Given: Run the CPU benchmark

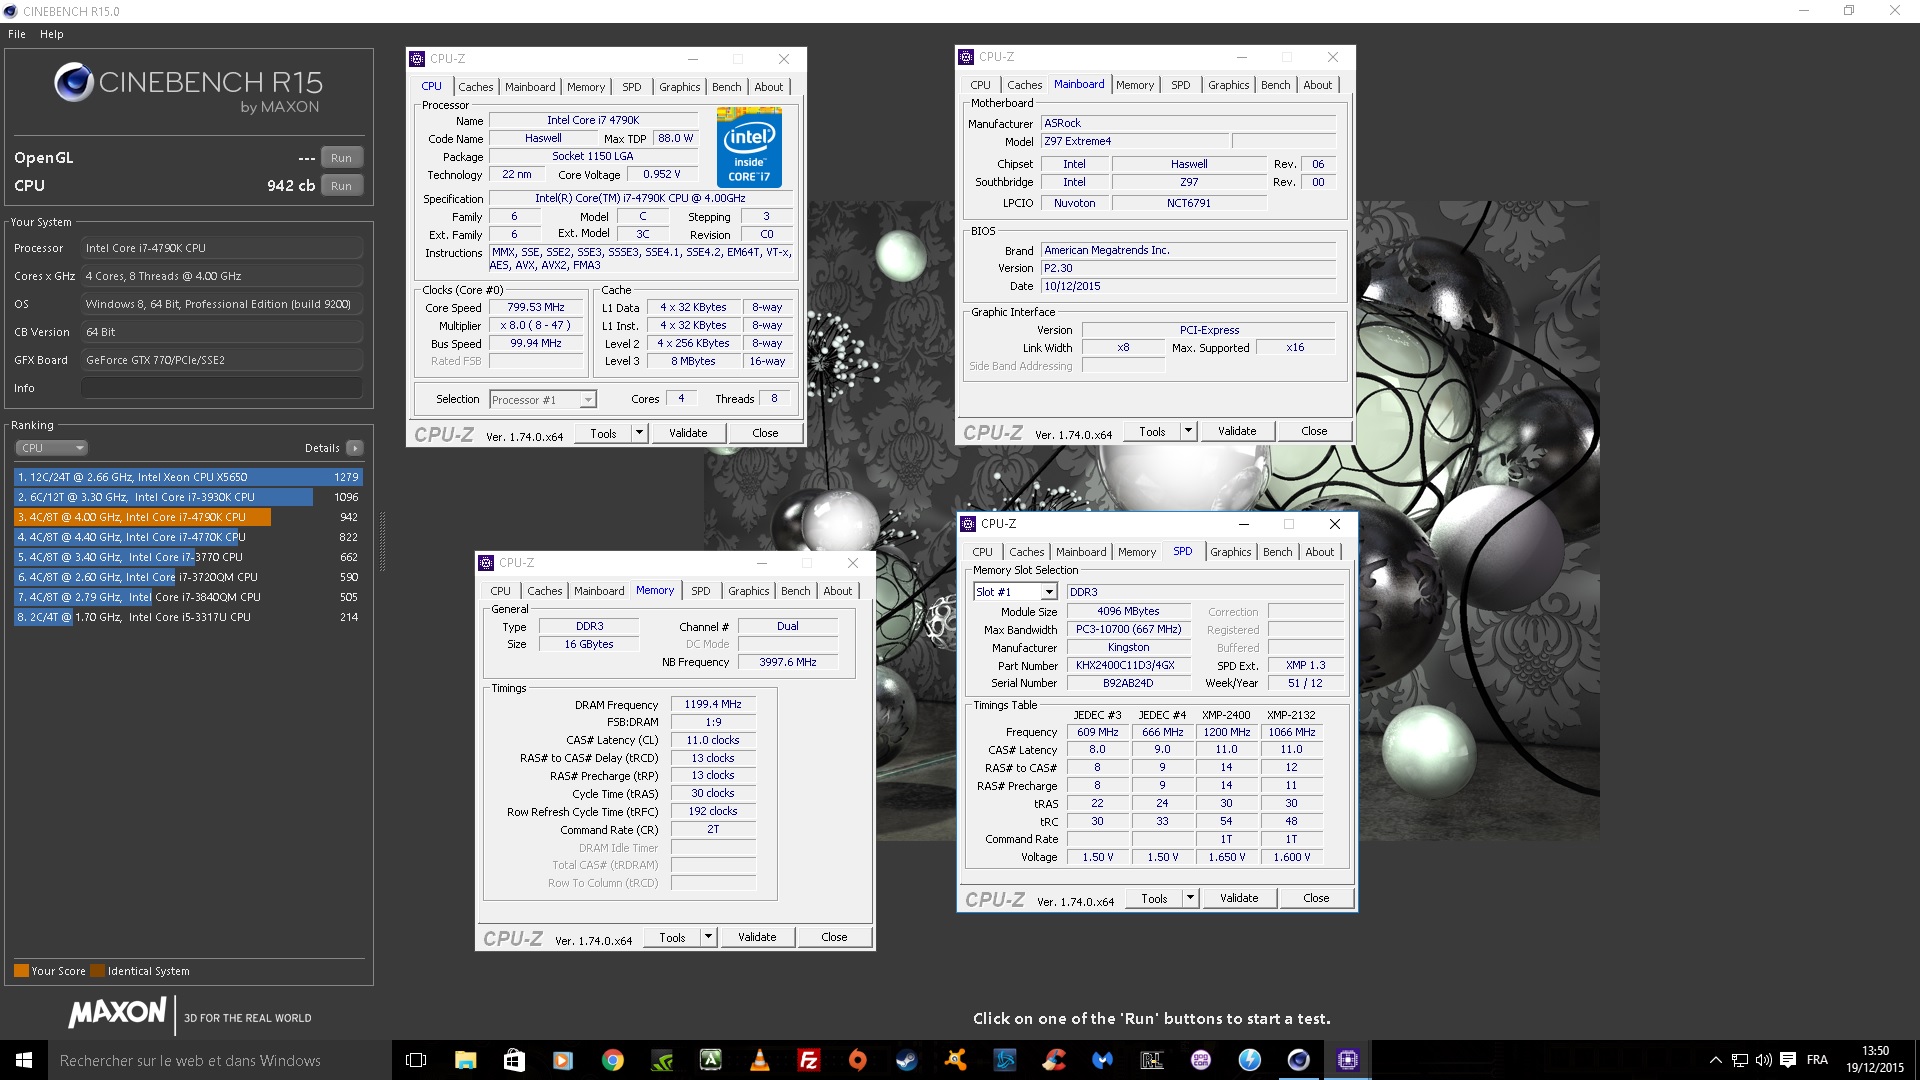Looking at the screenshot, I should point(341,186).
